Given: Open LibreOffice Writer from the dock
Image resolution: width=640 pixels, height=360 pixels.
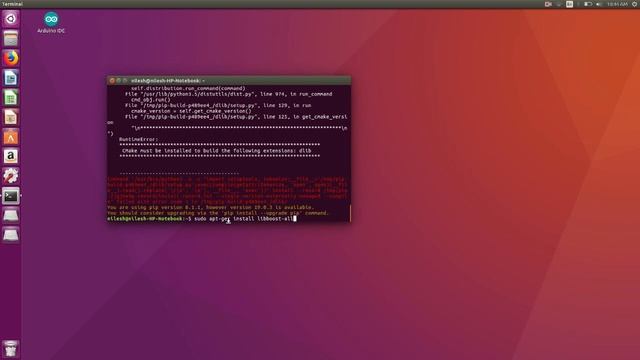Looking at the screenshot, I should [x=11, y=78].
